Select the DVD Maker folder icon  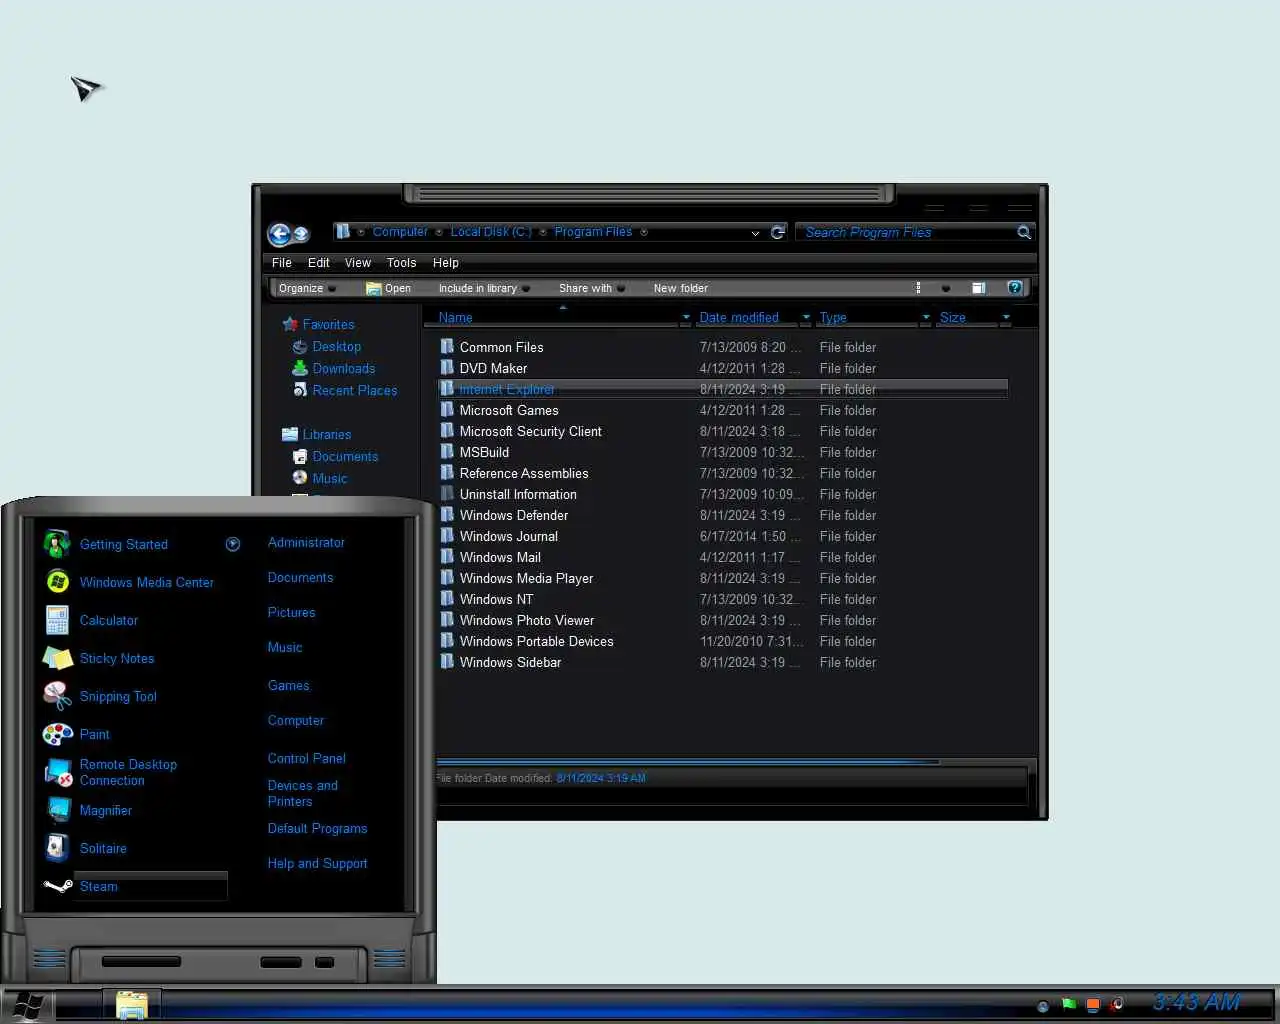click(x=447, y=368)
